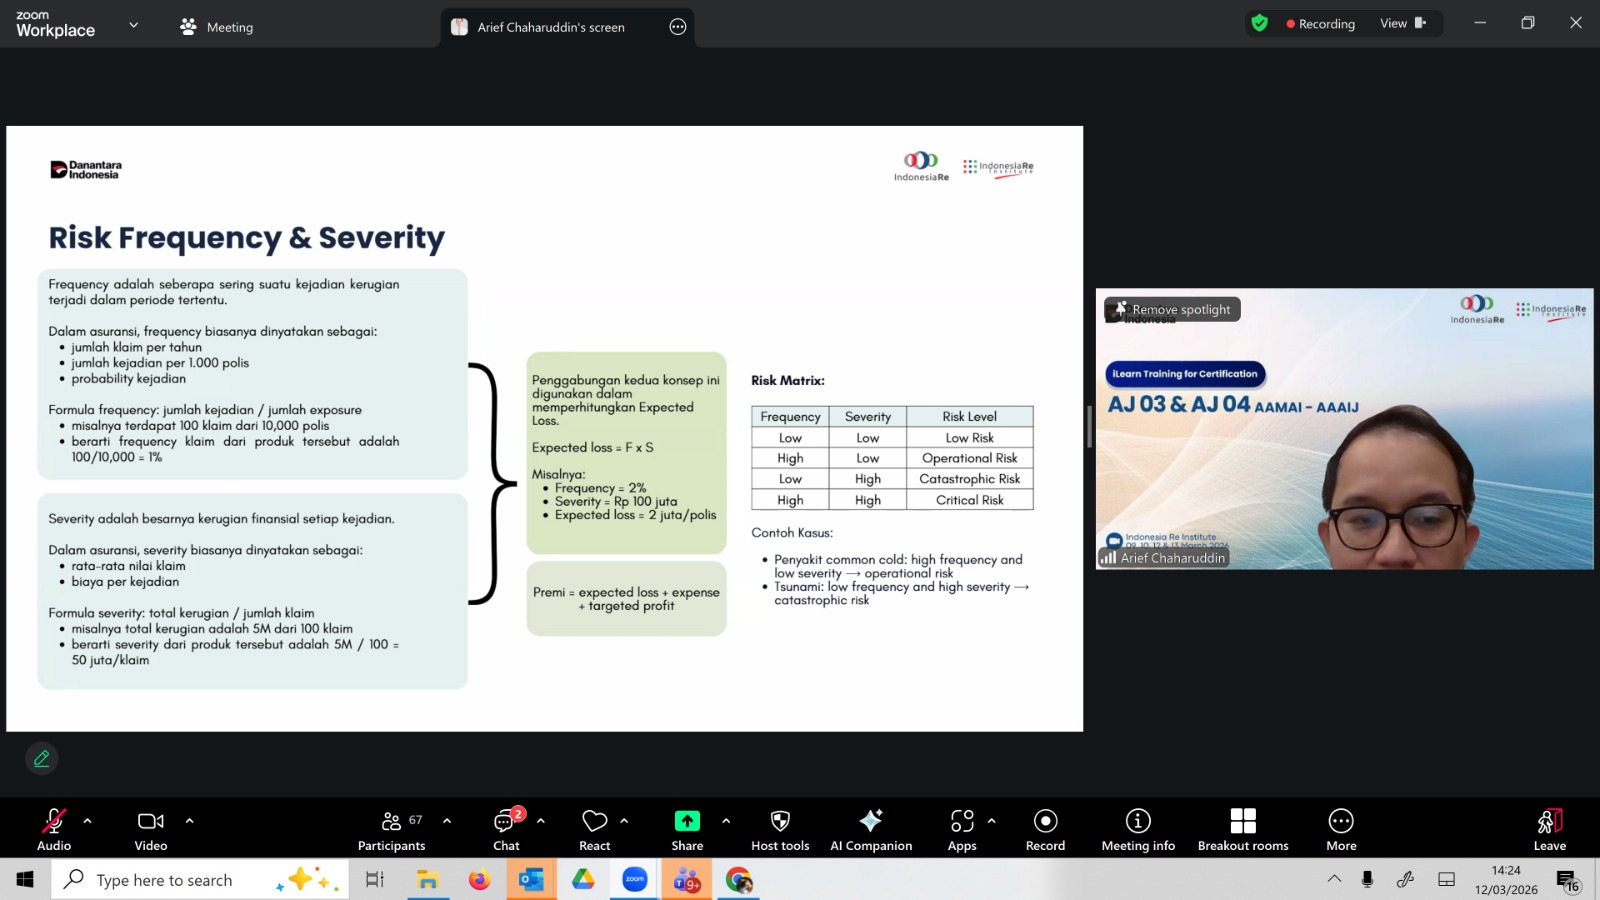
Task: Toggle meeting recording with Record button
Action: [1045, 829]
